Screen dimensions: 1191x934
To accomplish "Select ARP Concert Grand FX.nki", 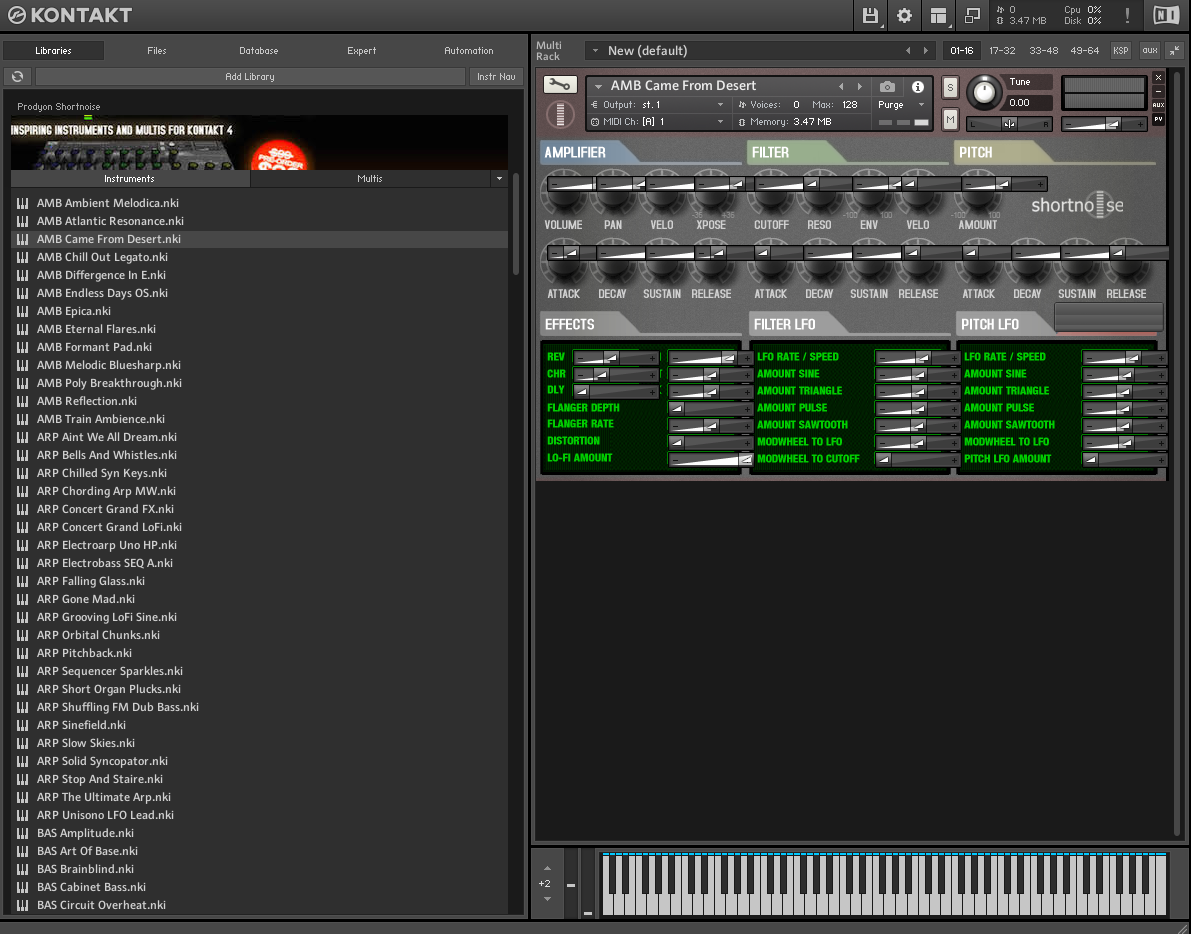I will (x=259, y=510).
